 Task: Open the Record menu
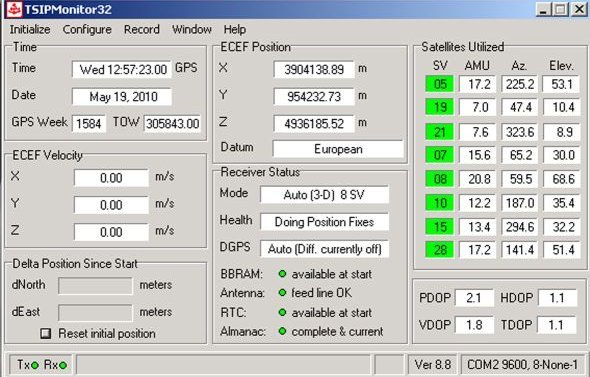tap(142, 29)
